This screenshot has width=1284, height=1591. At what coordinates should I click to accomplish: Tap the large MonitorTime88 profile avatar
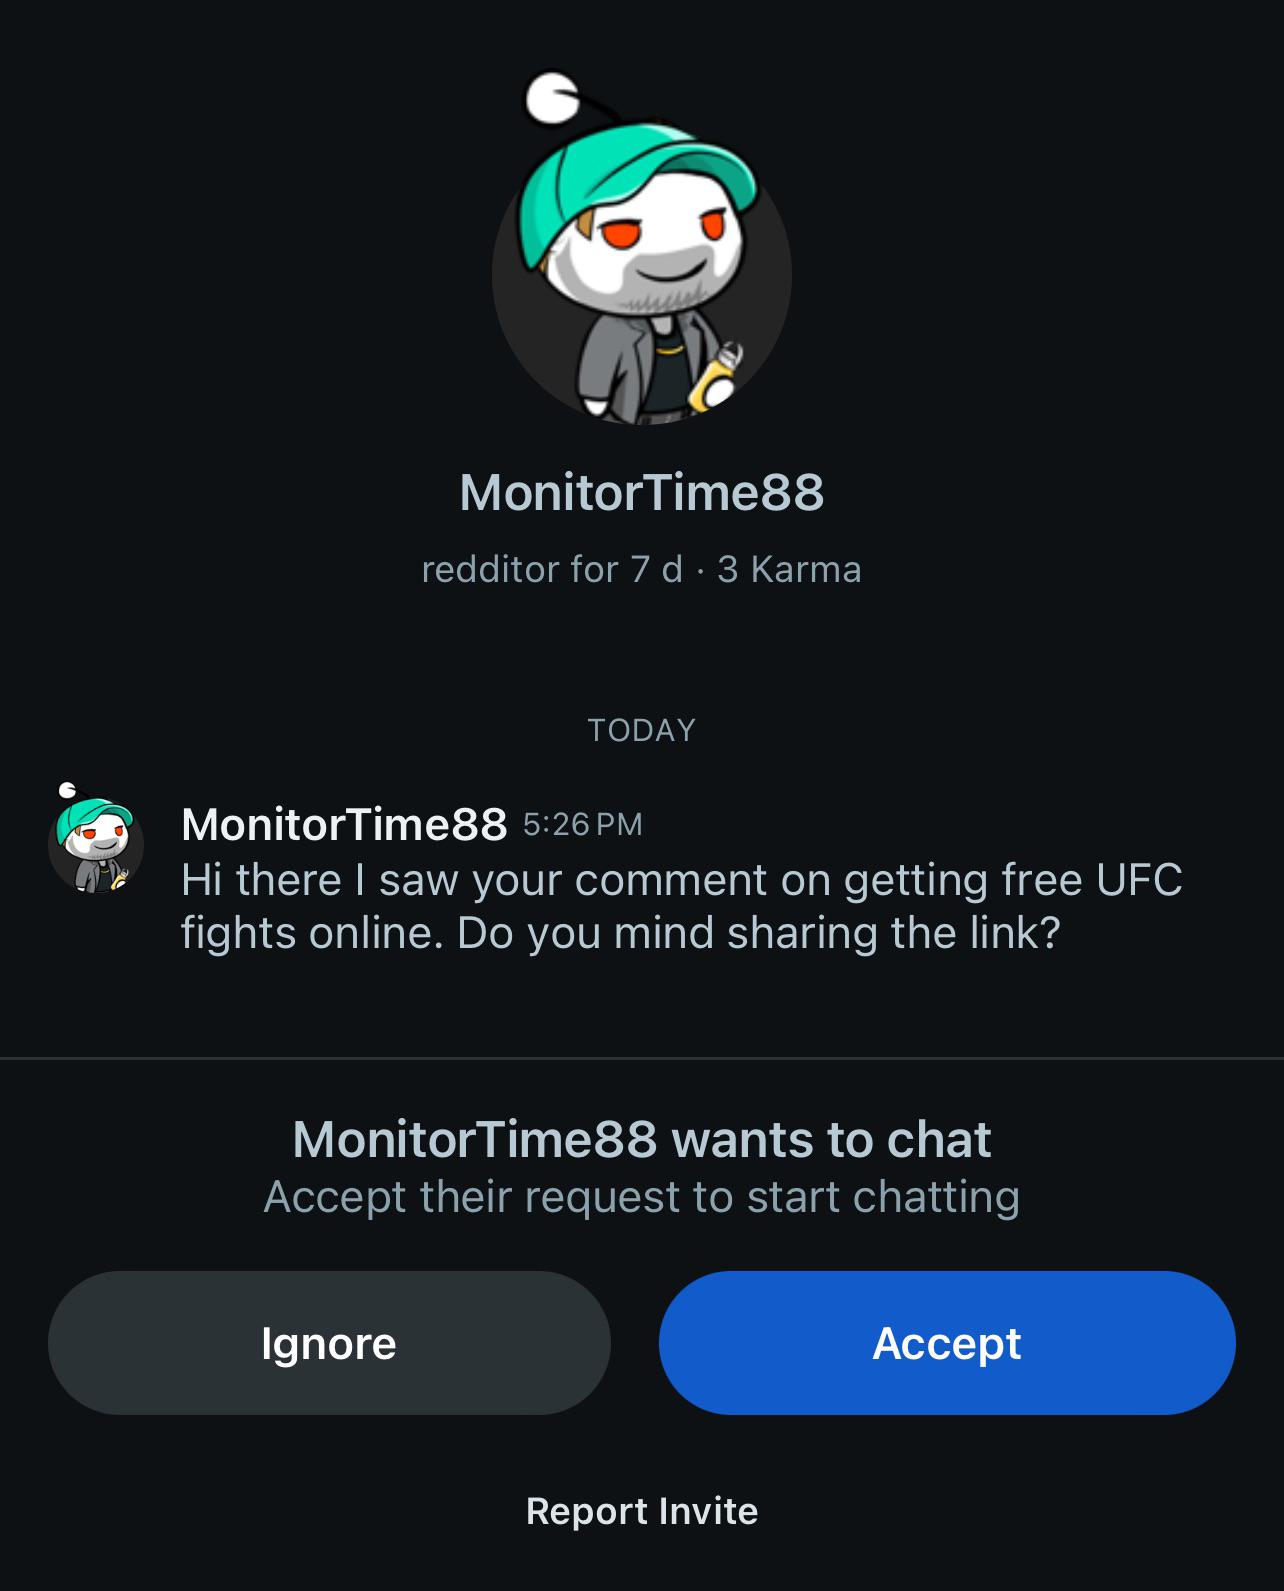pos(642,275)
